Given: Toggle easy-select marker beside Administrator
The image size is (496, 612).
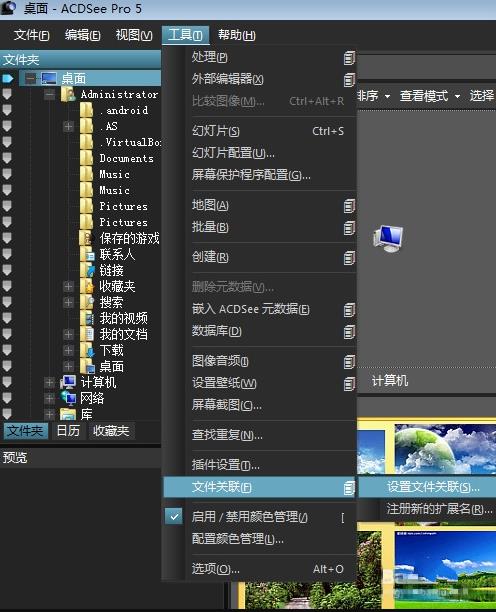Looking at the screenshot, I should tap(7, 94).
